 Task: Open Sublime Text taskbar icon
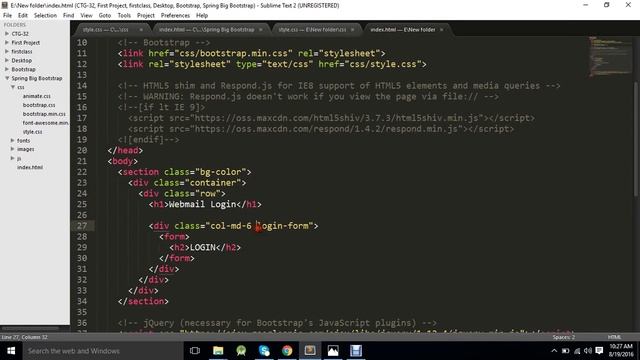point(310,351)
